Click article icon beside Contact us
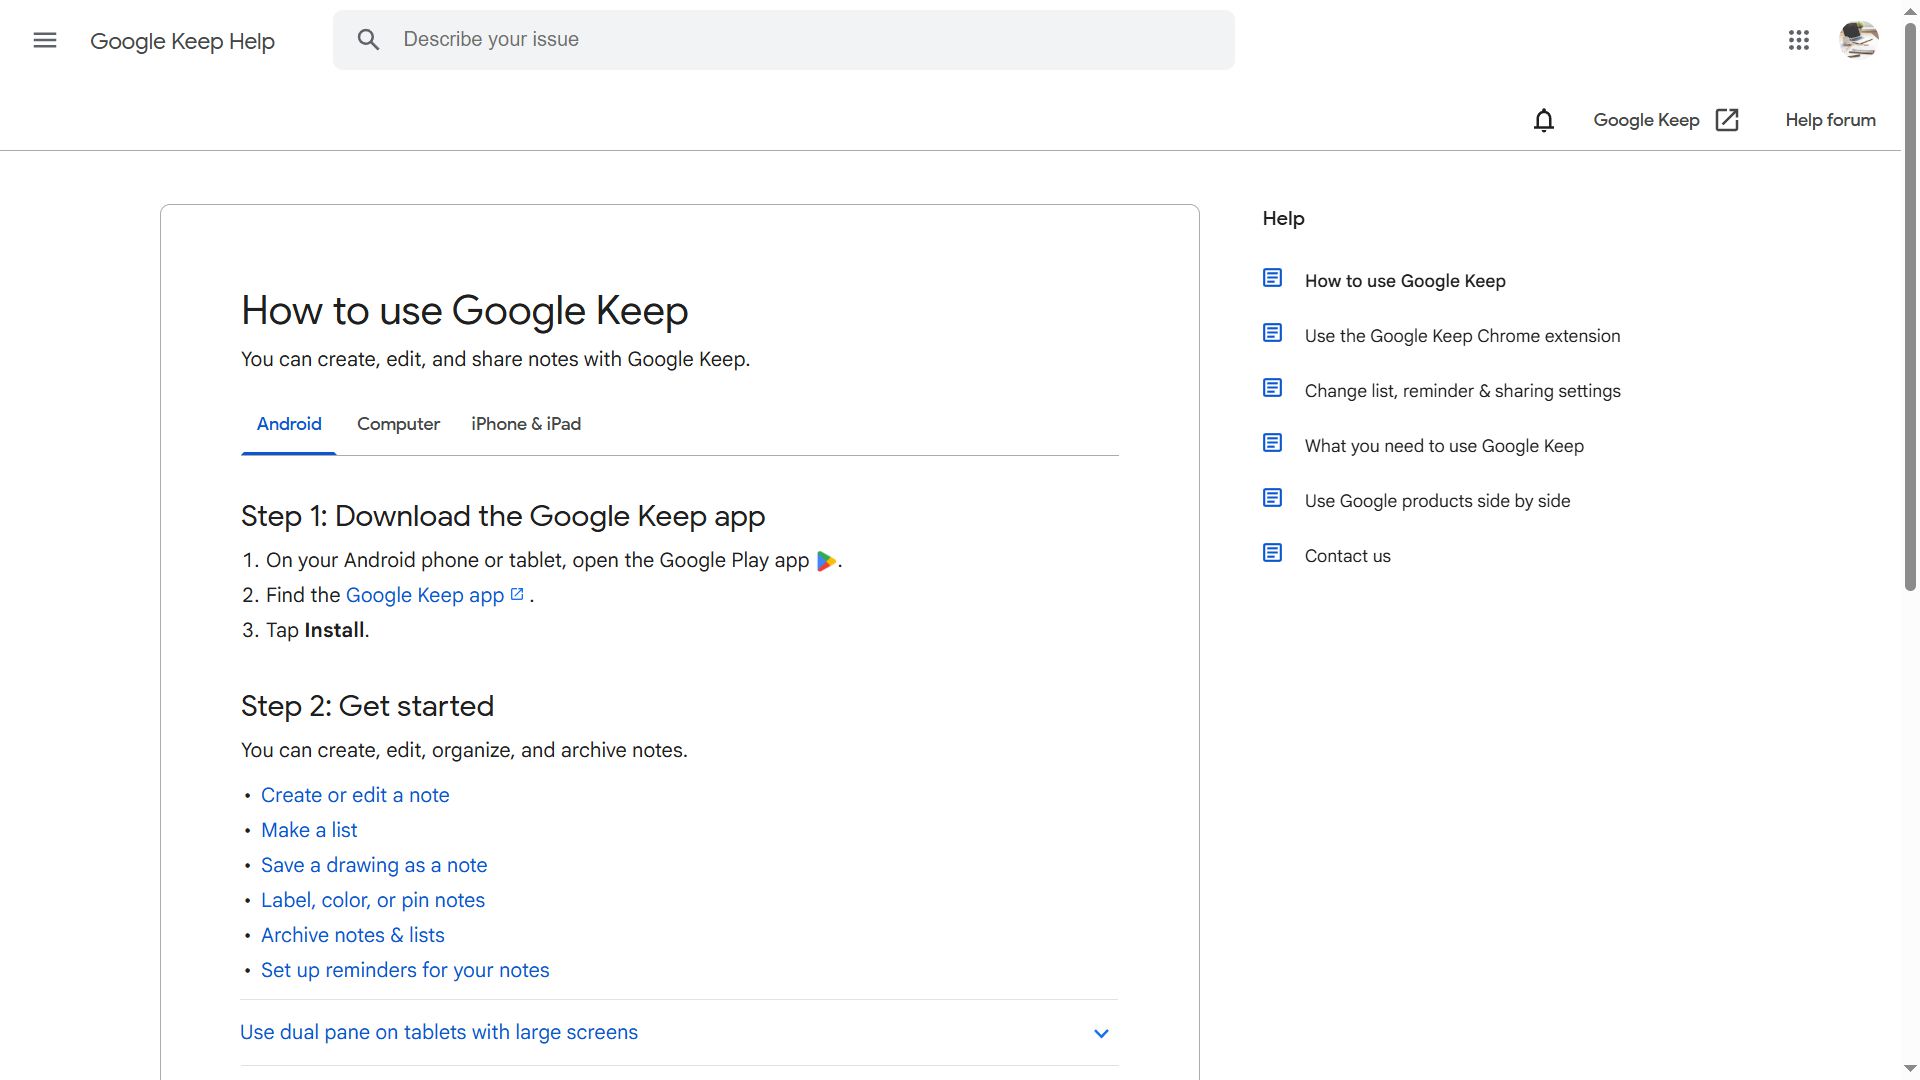Screen dimensions: 1920x1080 [x=1272, y=553]
